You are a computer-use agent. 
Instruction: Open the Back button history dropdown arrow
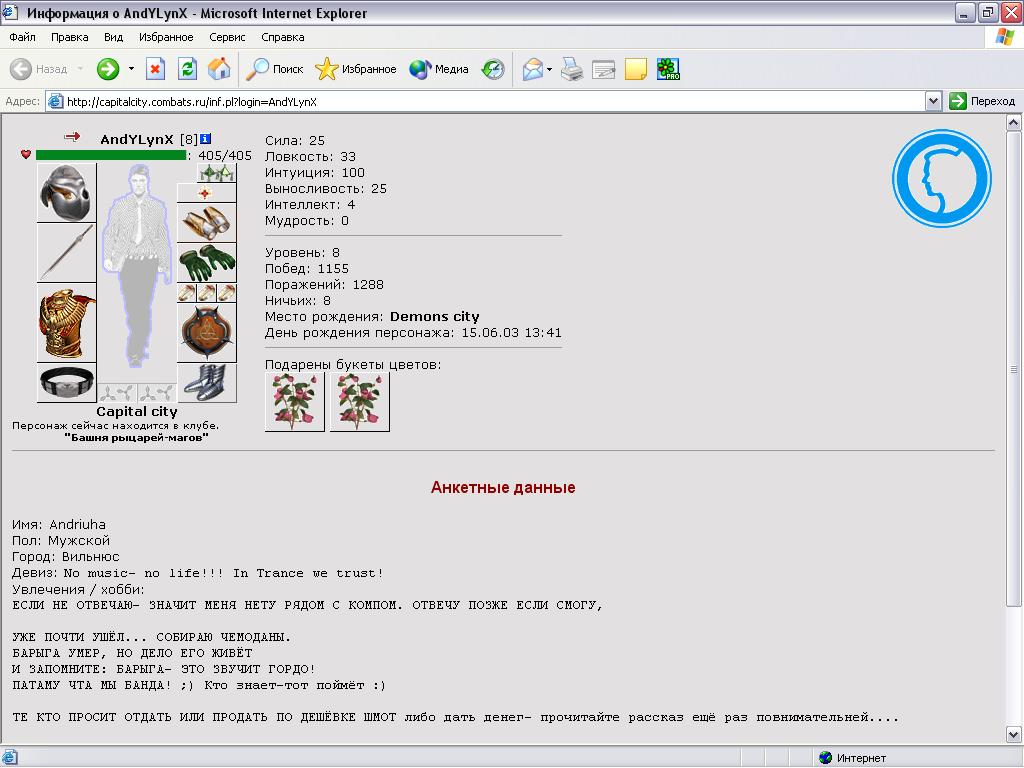(x=80, y=69)
